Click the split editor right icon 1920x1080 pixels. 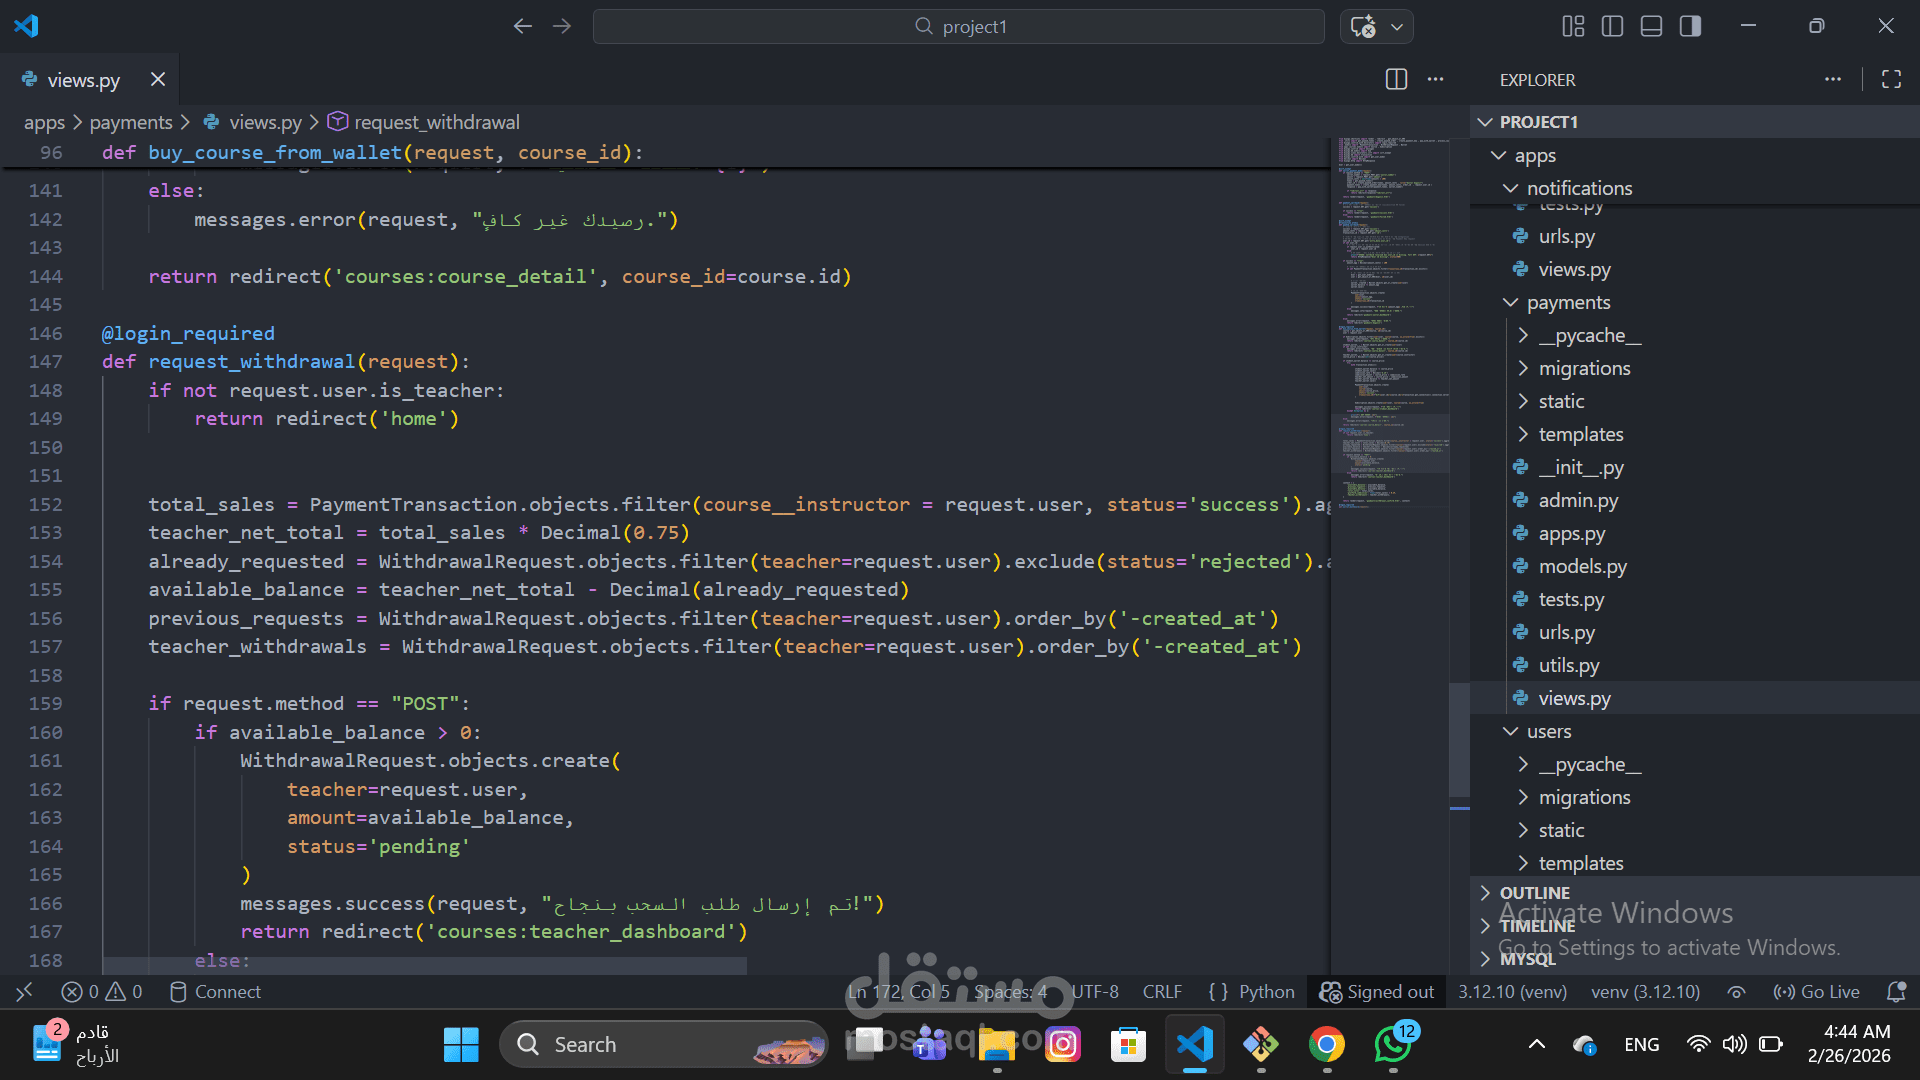tap(1396, 79)
